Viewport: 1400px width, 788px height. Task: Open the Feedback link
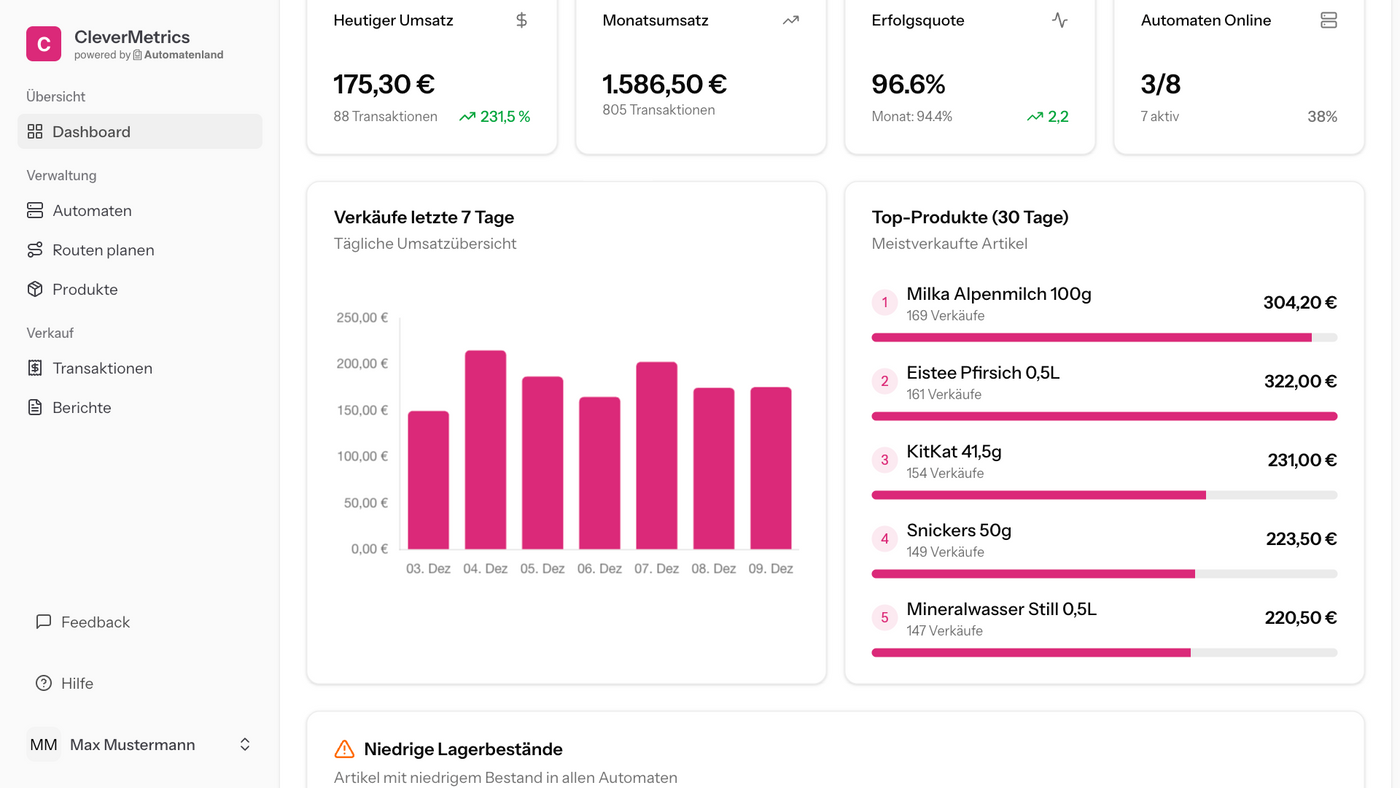point(140,622)
